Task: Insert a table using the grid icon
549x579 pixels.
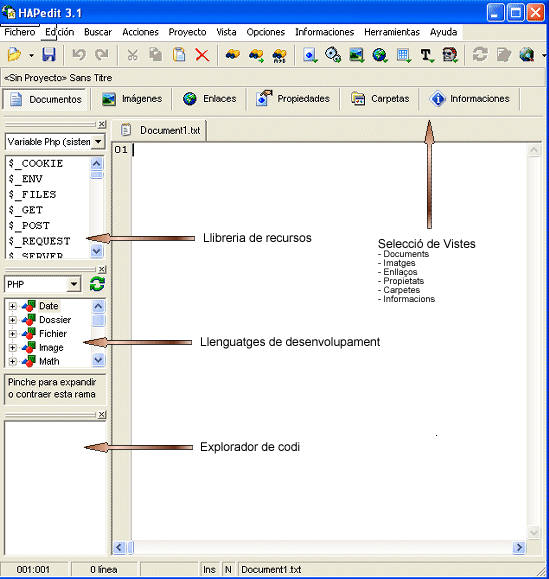Action: (404, 55)
